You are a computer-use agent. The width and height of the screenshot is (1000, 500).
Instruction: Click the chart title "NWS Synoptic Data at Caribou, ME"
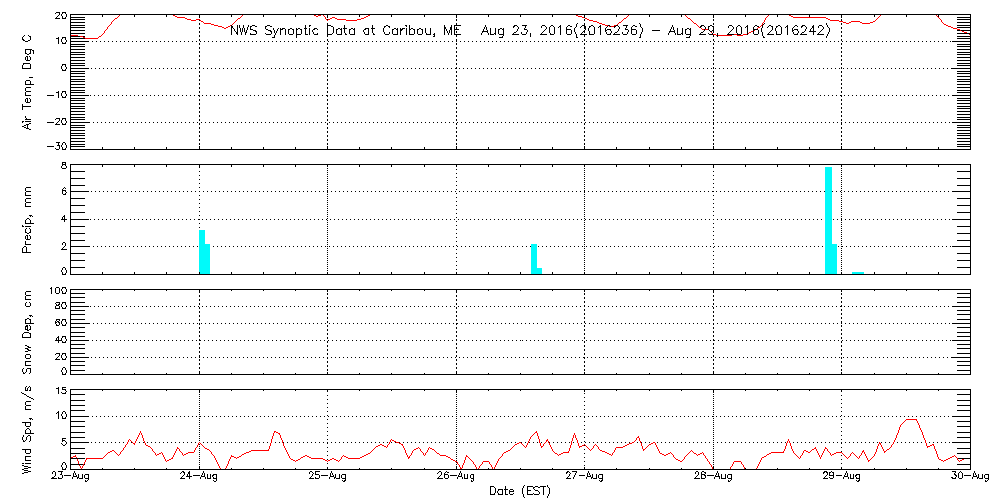coord(345,31)
